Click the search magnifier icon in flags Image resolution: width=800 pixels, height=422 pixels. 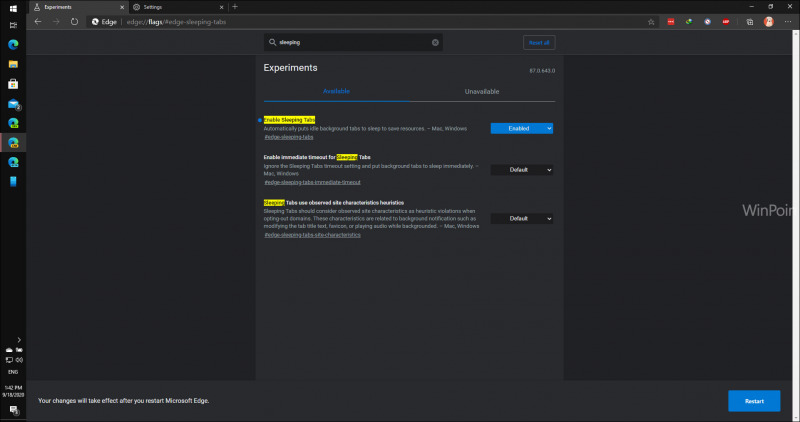pos(272,42)
